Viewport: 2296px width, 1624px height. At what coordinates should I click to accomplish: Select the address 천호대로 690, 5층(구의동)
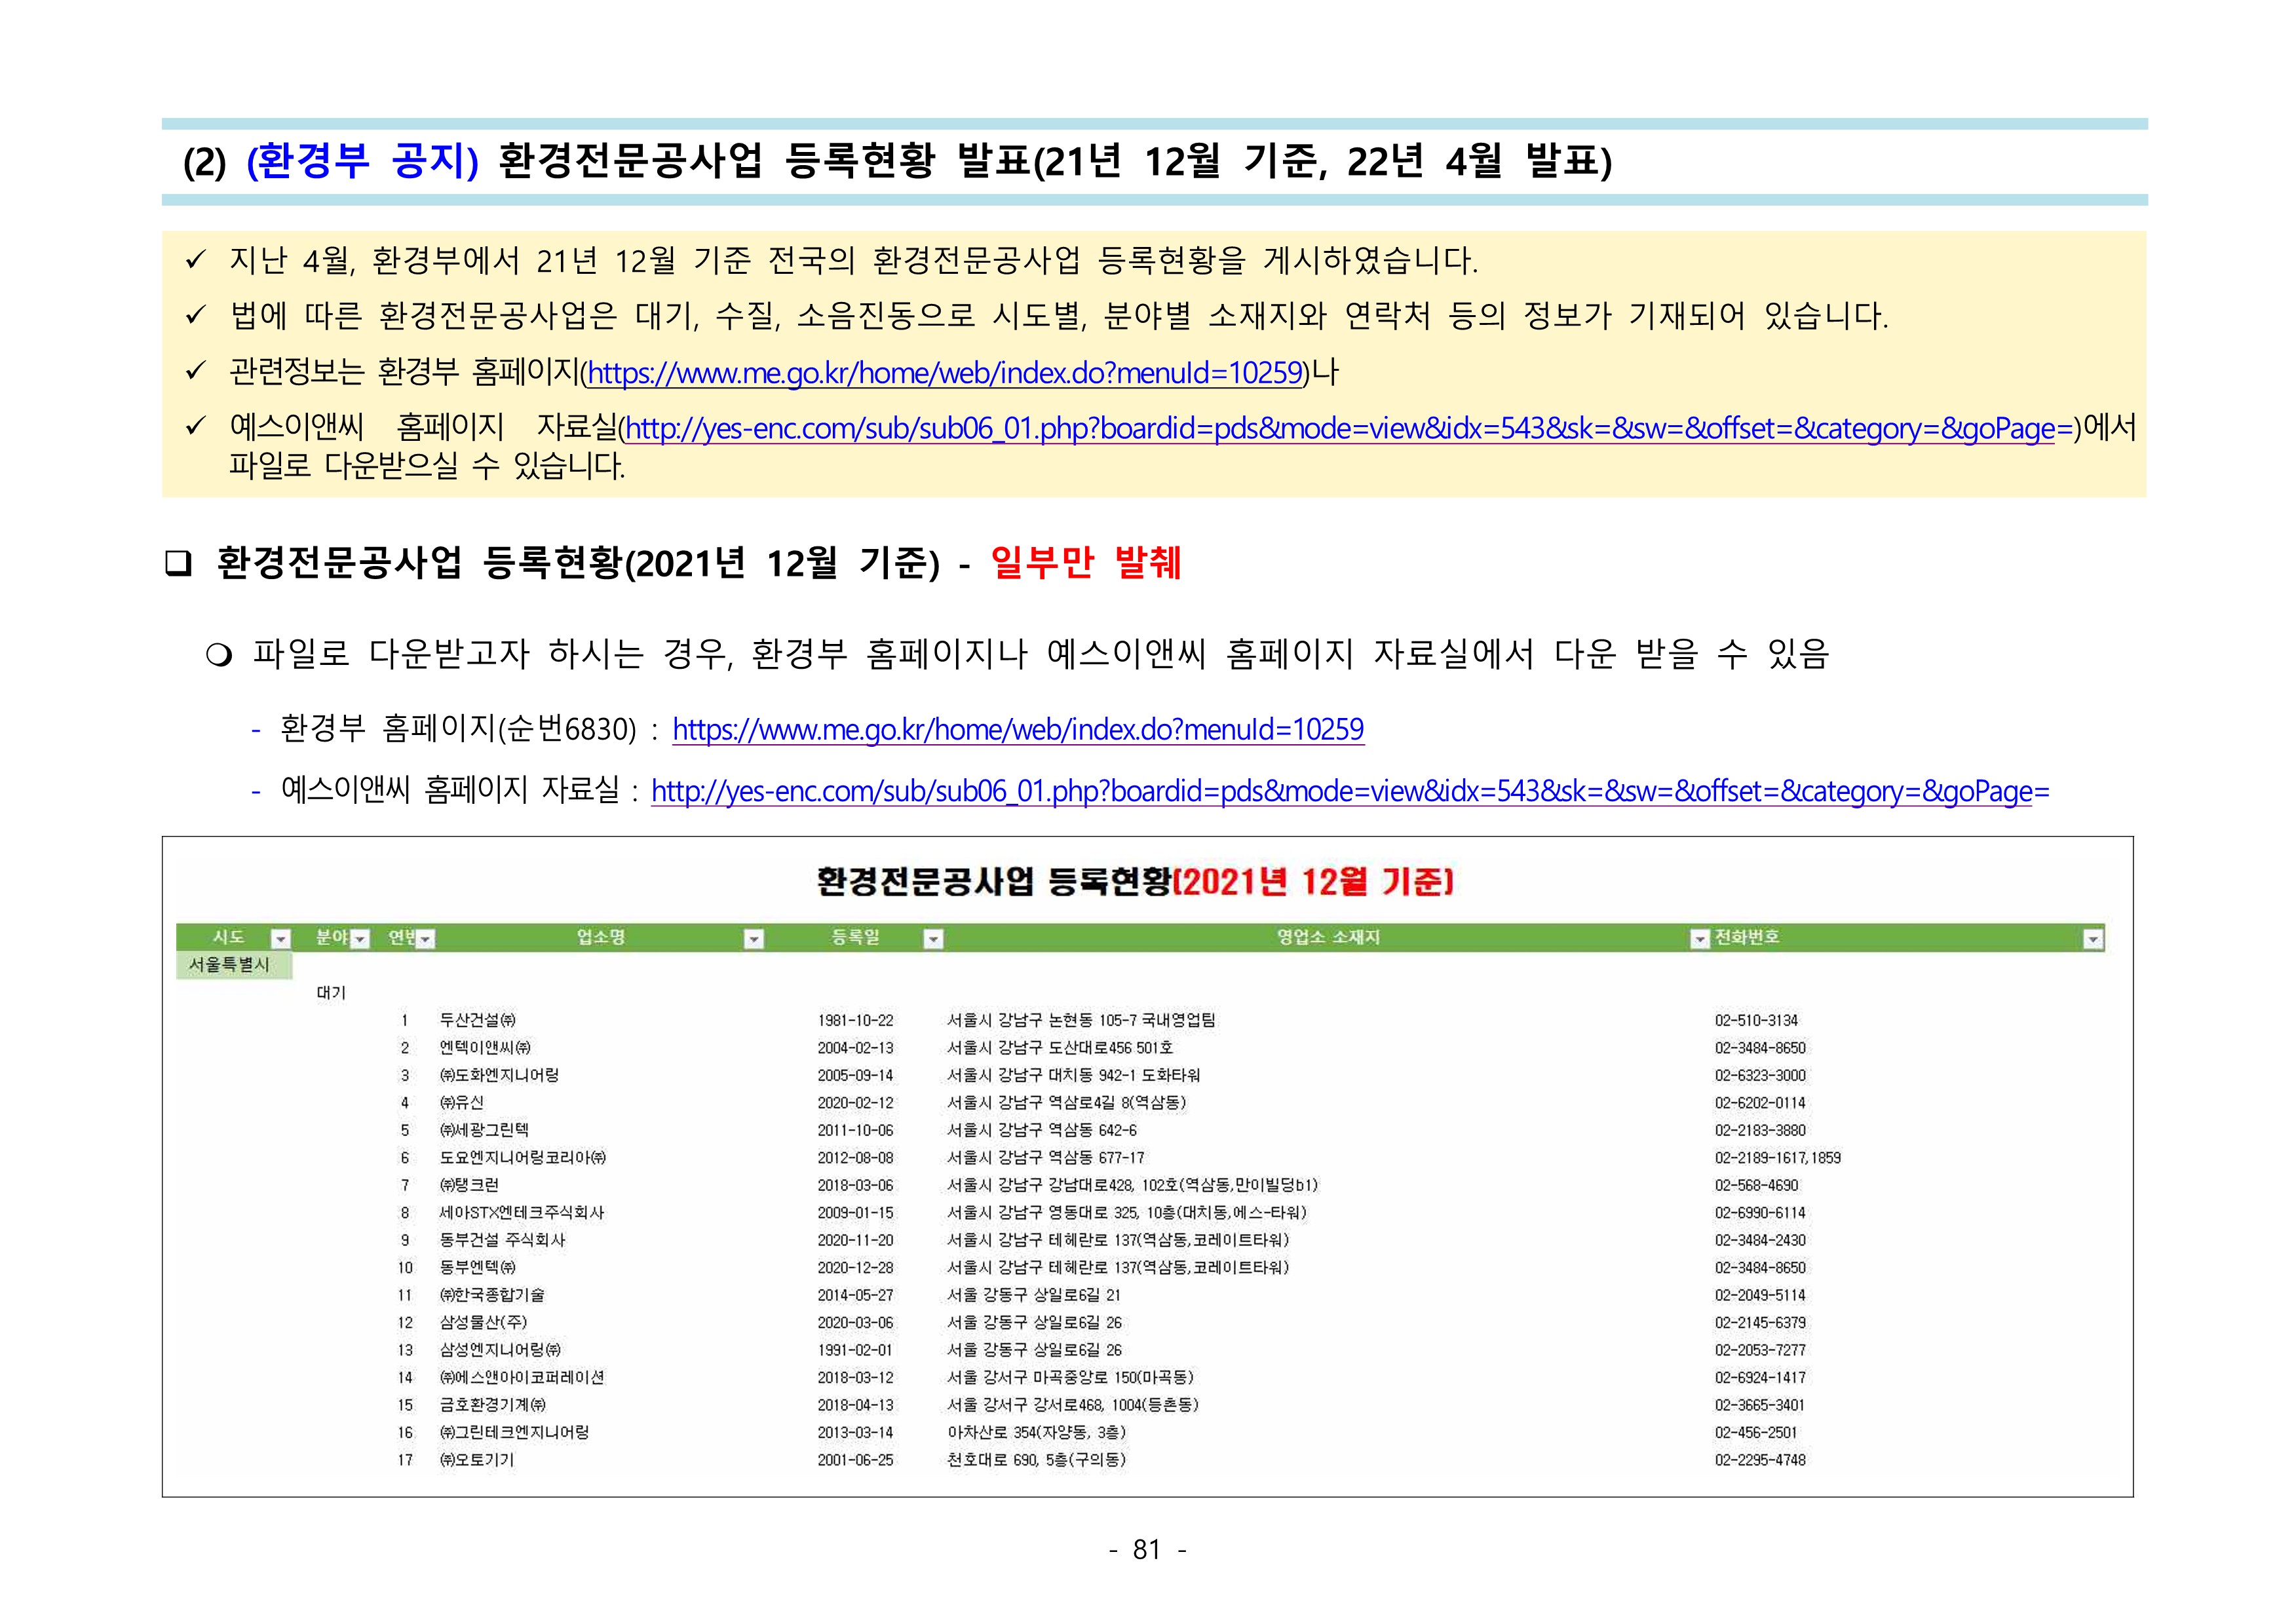1037,1460
